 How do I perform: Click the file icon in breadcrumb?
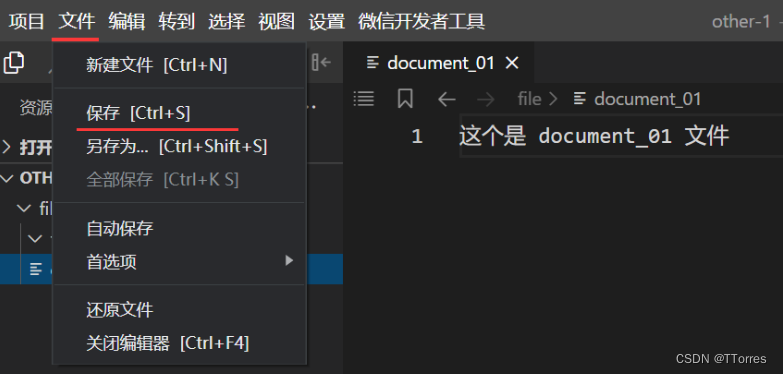coord(579,98)
